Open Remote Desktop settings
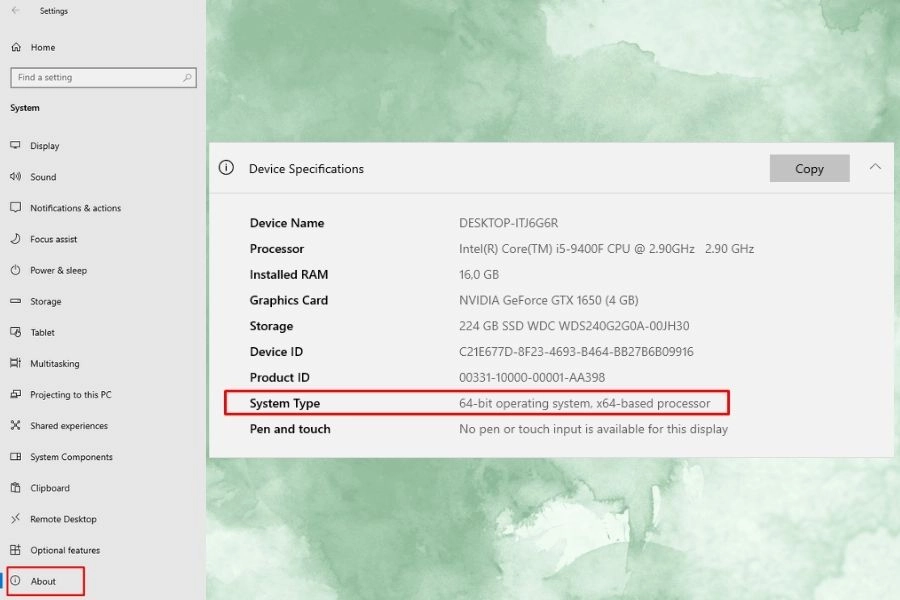Image resolution: width=900 pixels, height=600 pixels. coord(63,519)
